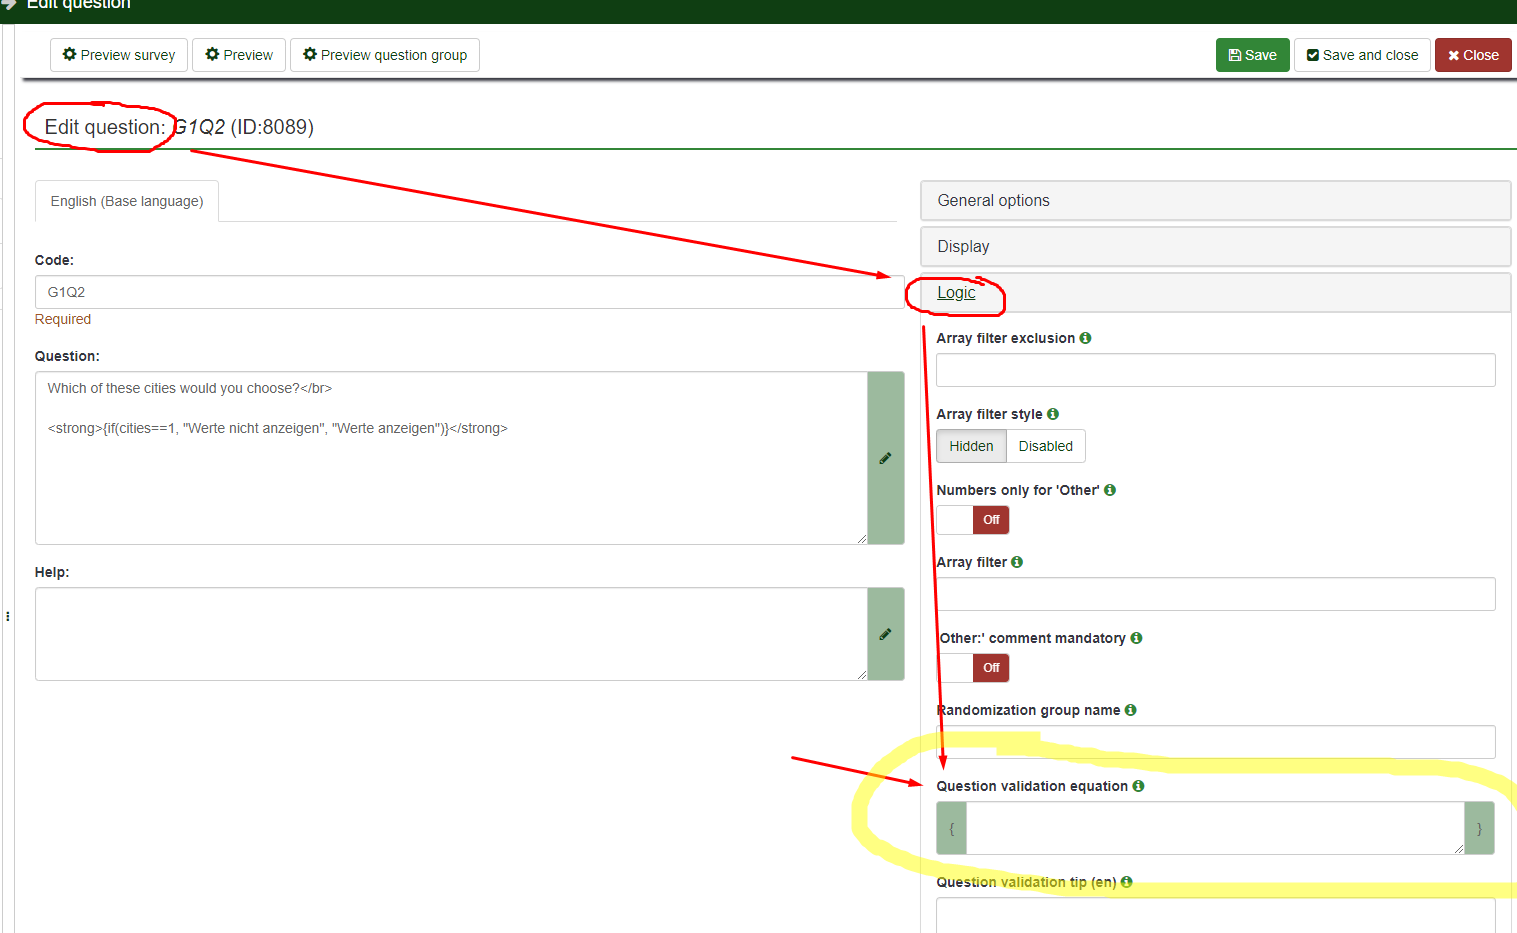Click info icon next to 'Other:' comment mandatory
1517x933 pixels.
1136,638
